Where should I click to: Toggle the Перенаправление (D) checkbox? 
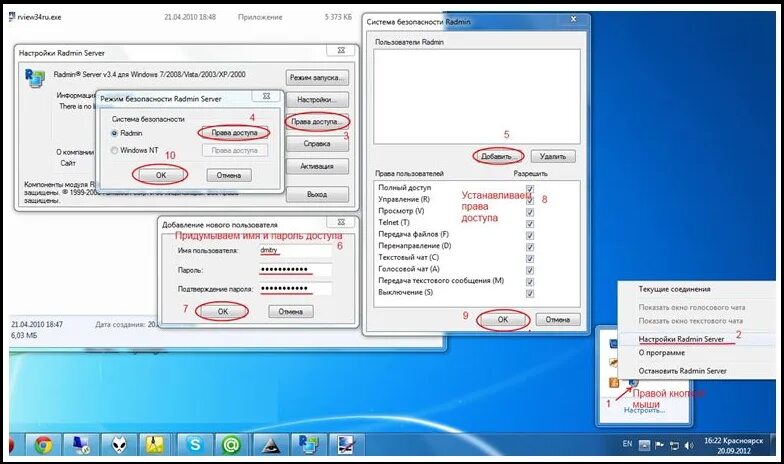[x=530, y=247]
